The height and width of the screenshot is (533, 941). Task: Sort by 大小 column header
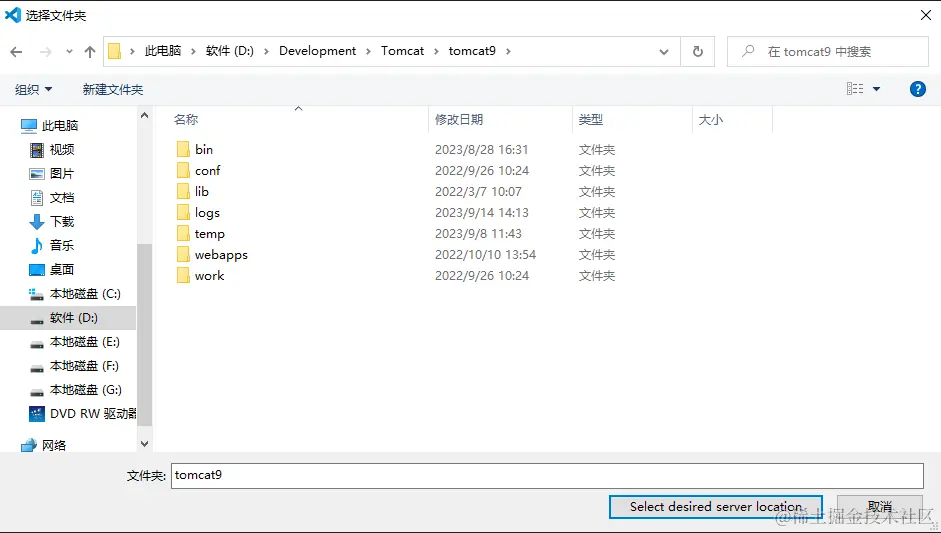711,119
